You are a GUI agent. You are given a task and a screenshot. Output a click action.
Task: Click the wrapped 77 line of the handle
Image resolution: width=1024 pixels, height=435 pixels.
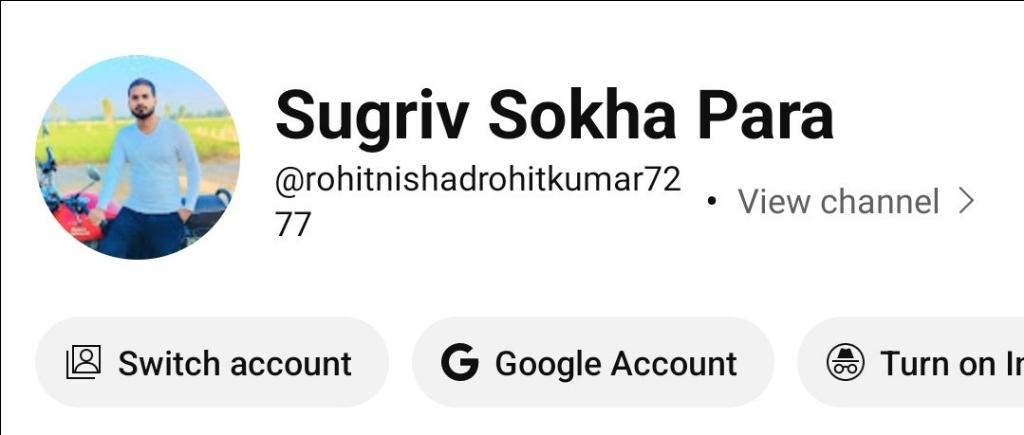(x=293, y=223)
